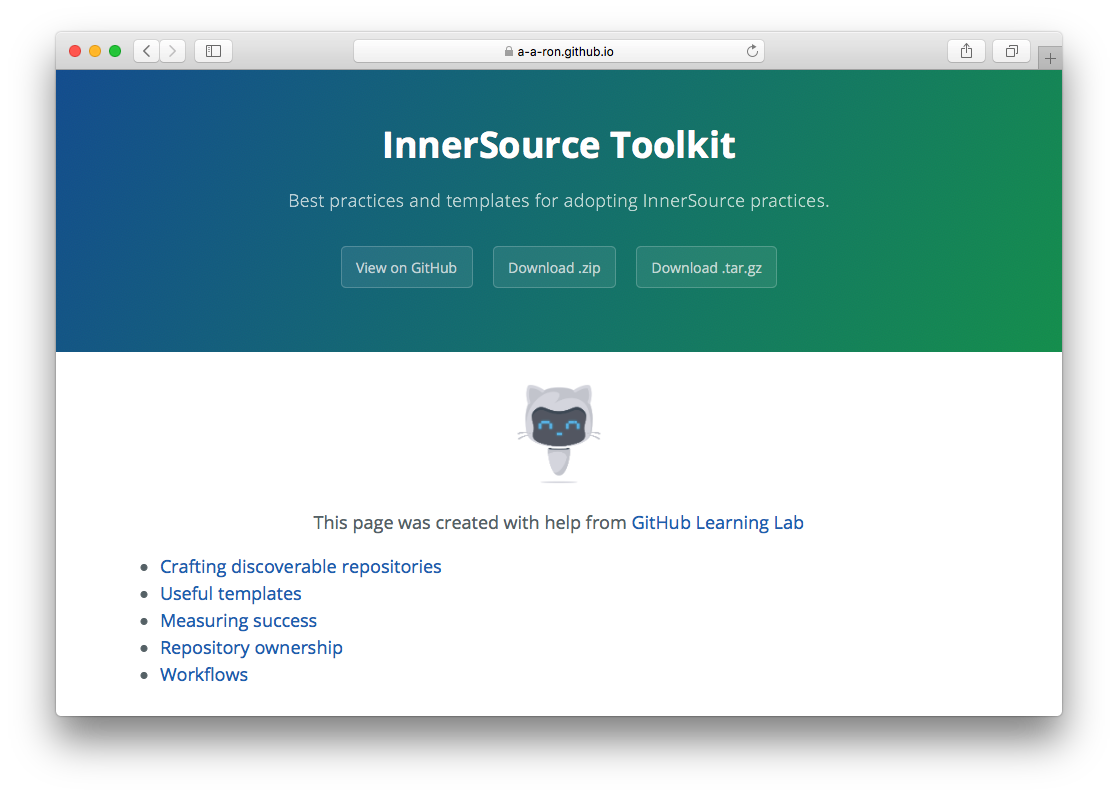Open the Share icon in toolbar
The width and height of the screenshot is (1118, 796).
coord(966,51)
